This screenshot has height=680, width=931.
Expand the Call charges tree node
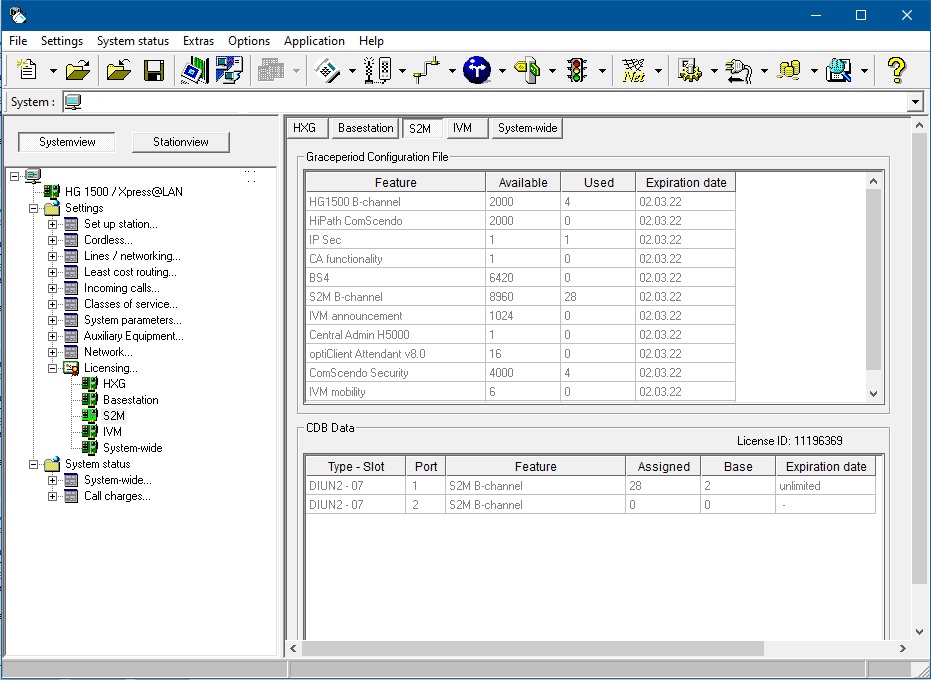[x=53, y=496]
